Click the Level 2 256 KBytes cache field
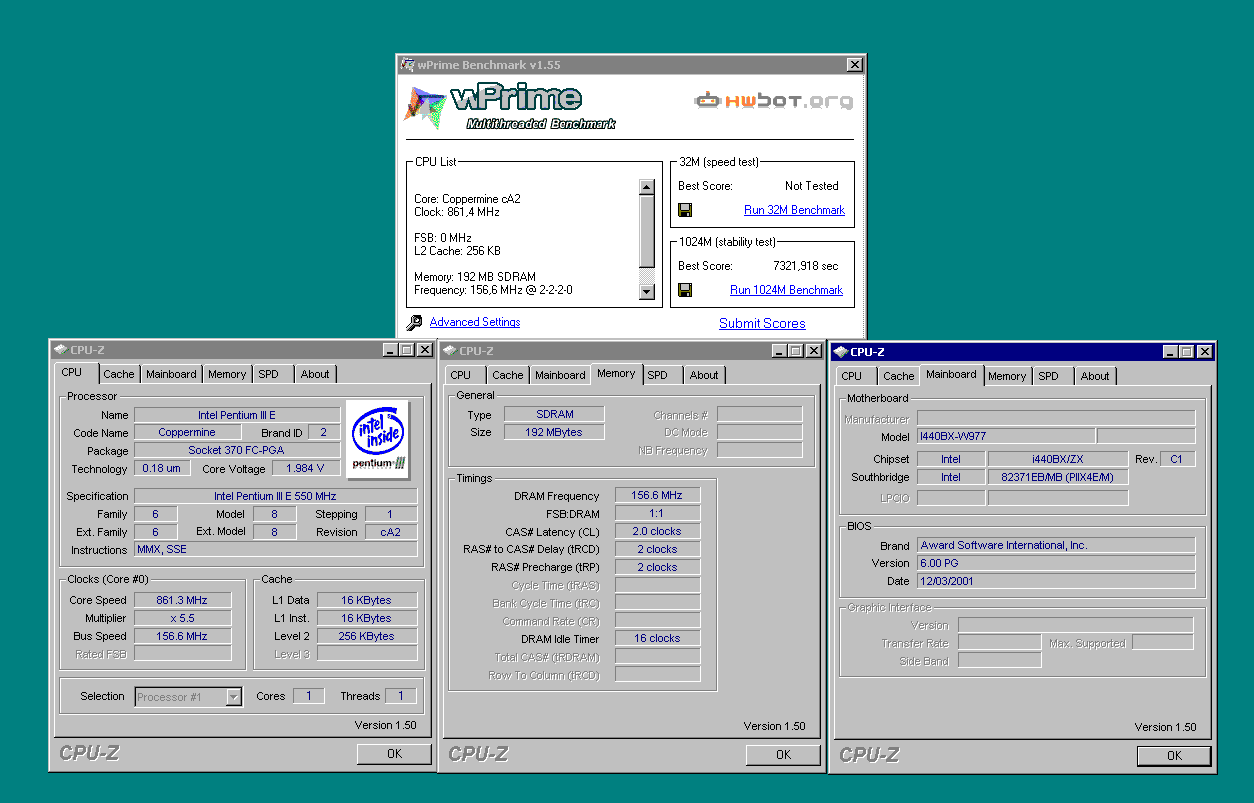Viewport: 1254px width, 803px height. [367, 636]
